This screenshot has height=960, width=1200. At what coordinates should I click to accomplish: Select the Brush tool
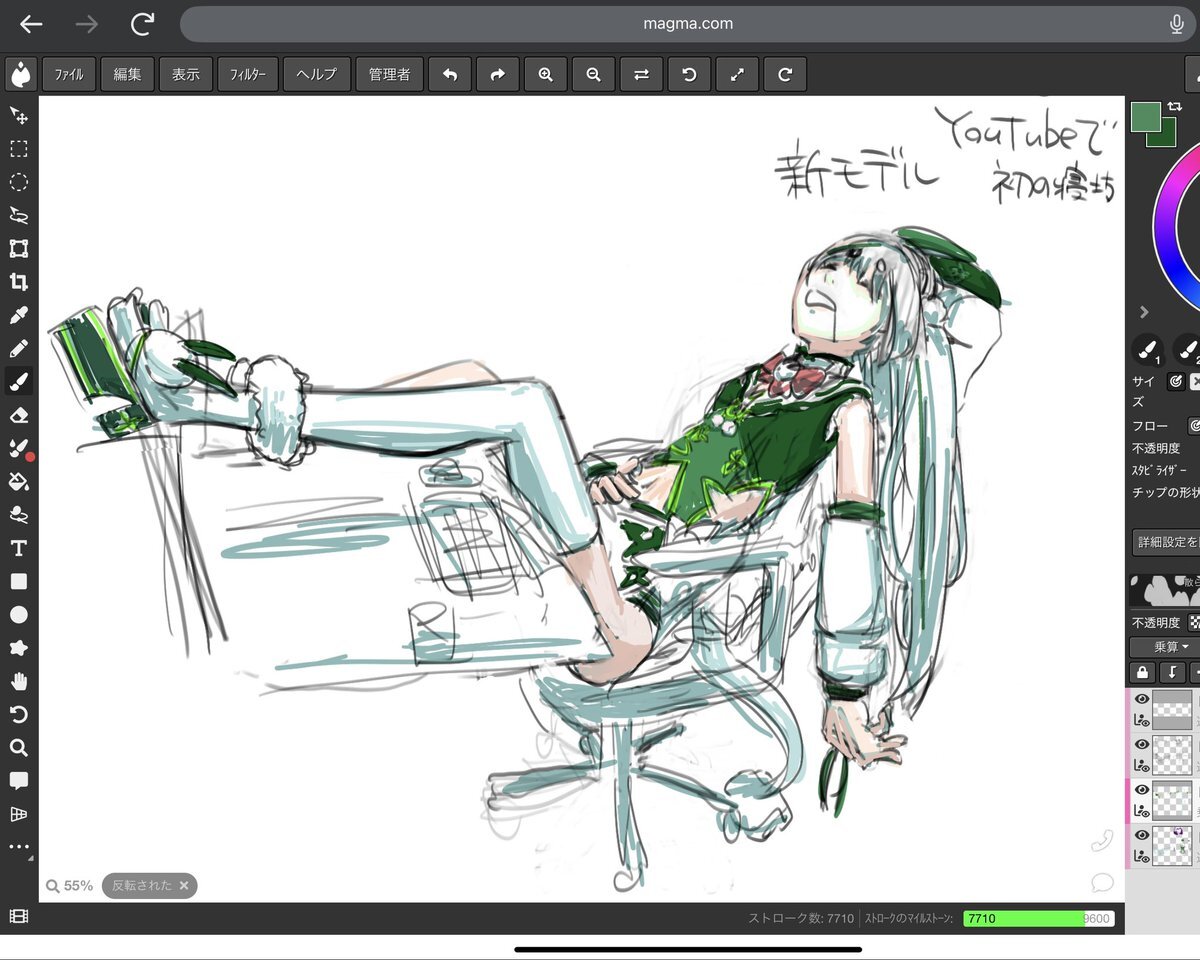(18, 382)
